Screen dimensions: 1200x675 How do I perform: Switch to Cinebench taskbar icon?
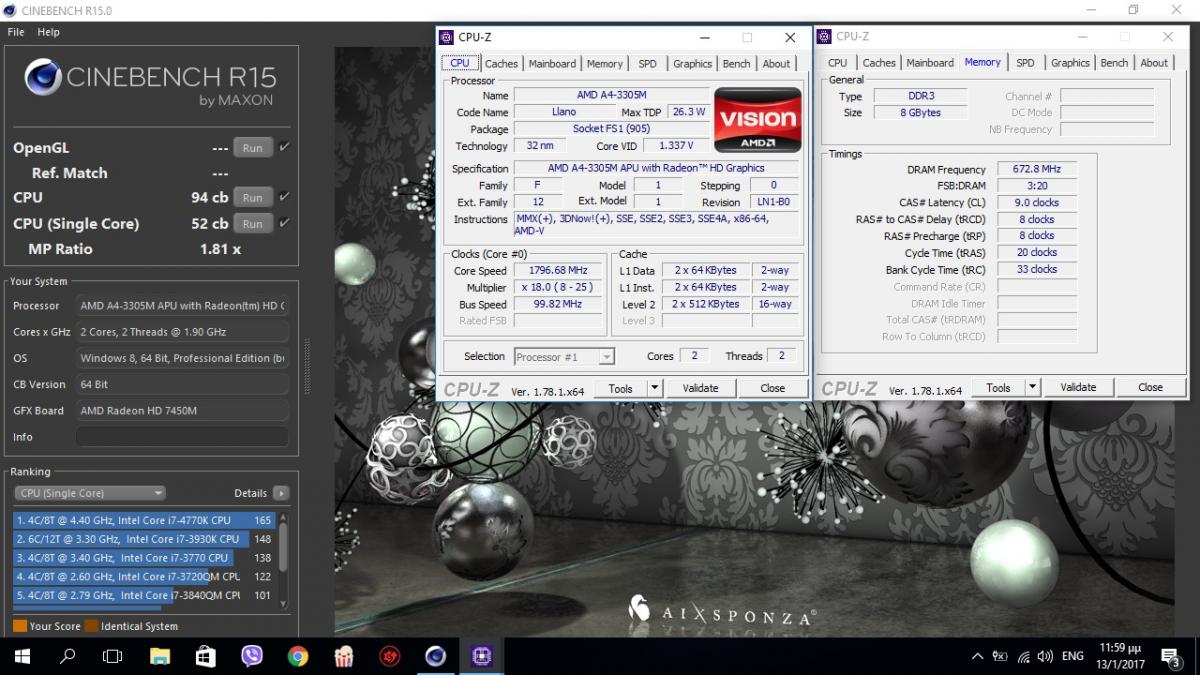coord(435,657)
